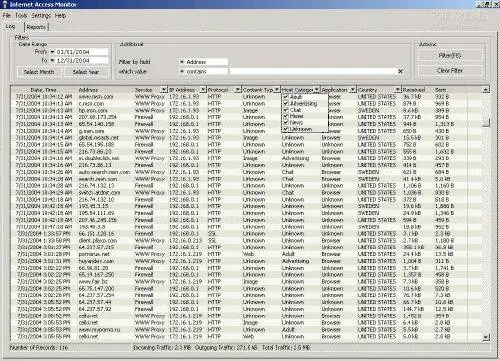Screen dimensions: 500x361
Task: Expand the From date dropdown
Action: [52, 52]
